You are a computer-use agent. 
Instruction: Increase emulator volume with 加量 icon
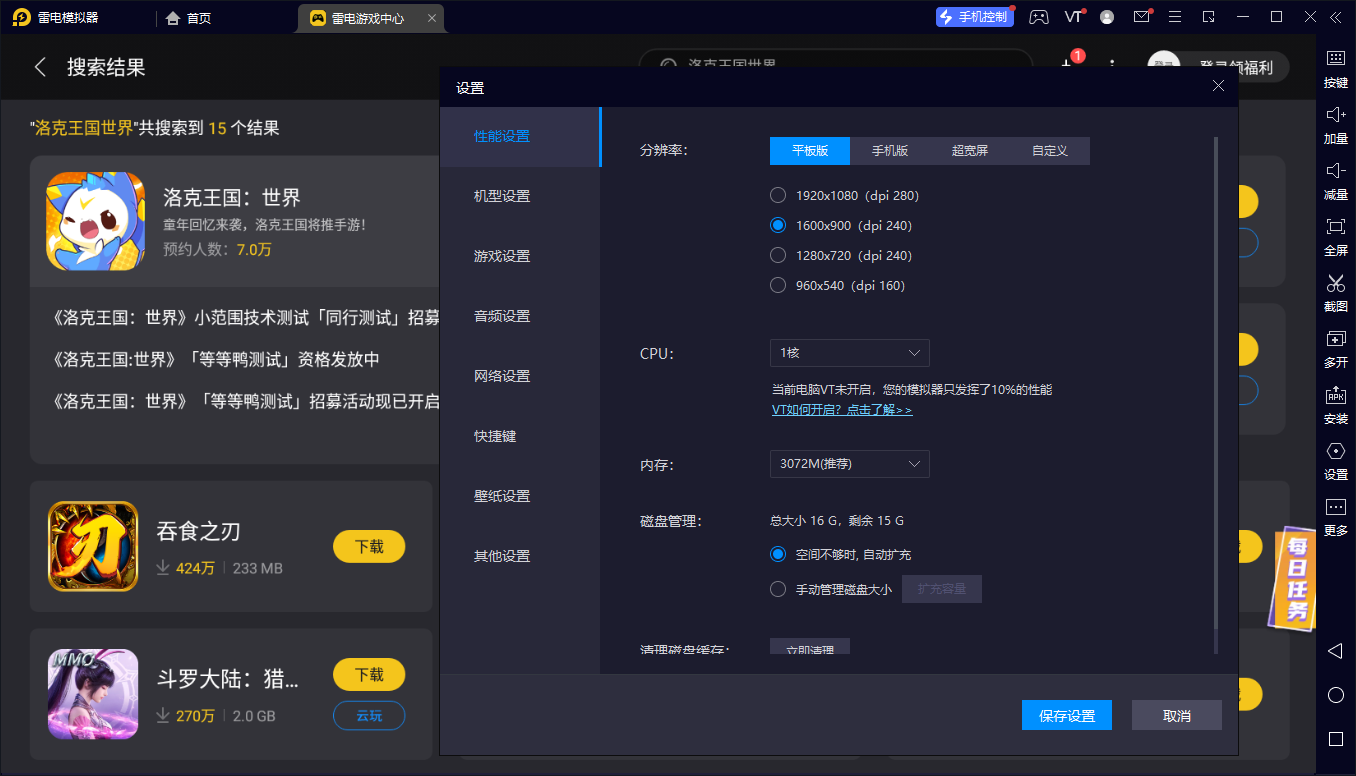[1336, 125]
